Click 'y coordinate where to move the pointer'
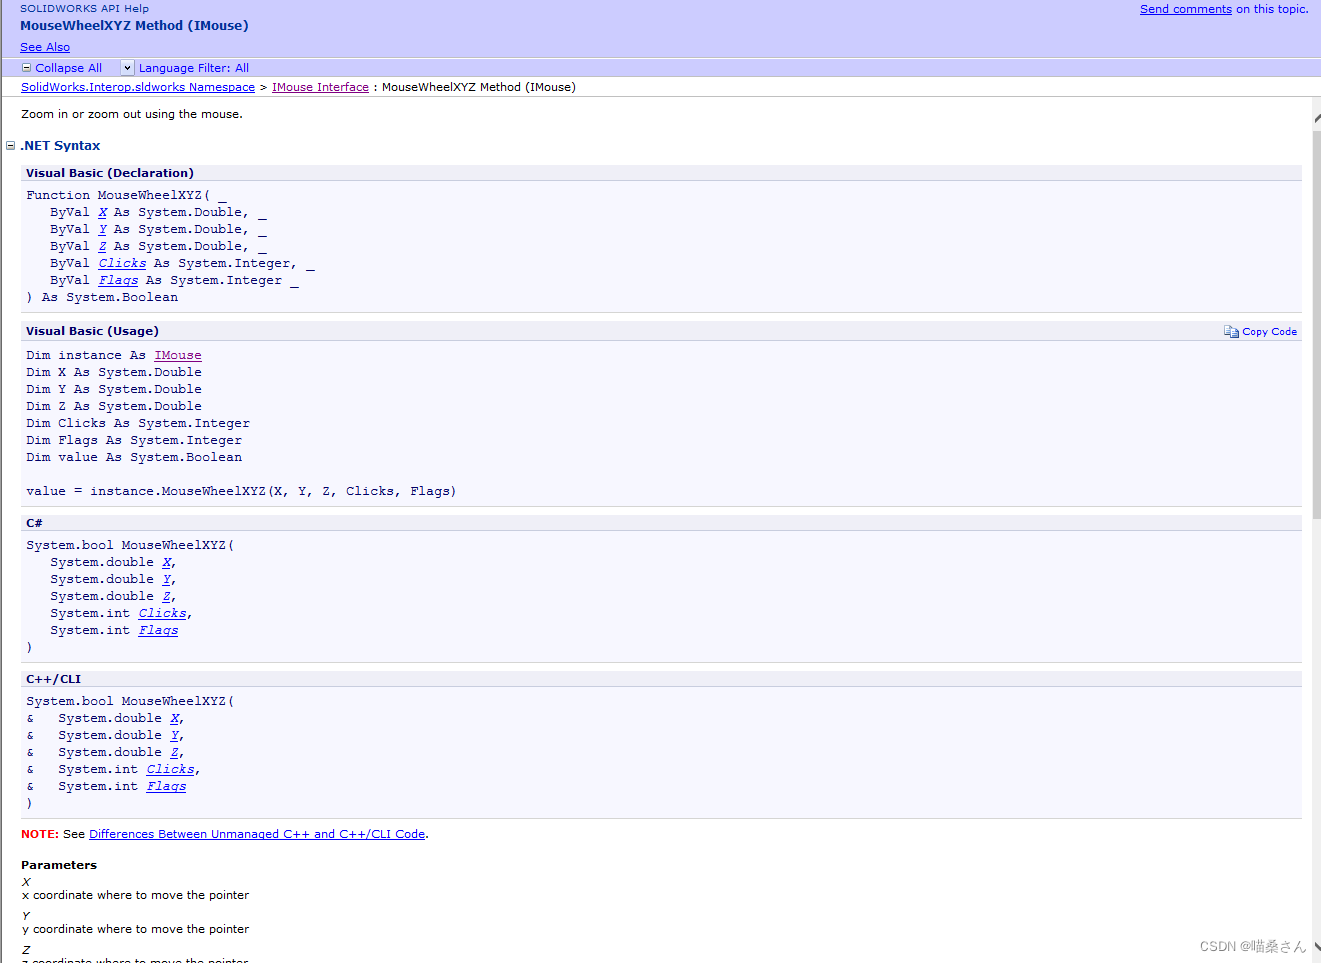This screenshot has width=1321, height=963. (x=135, y=929)
